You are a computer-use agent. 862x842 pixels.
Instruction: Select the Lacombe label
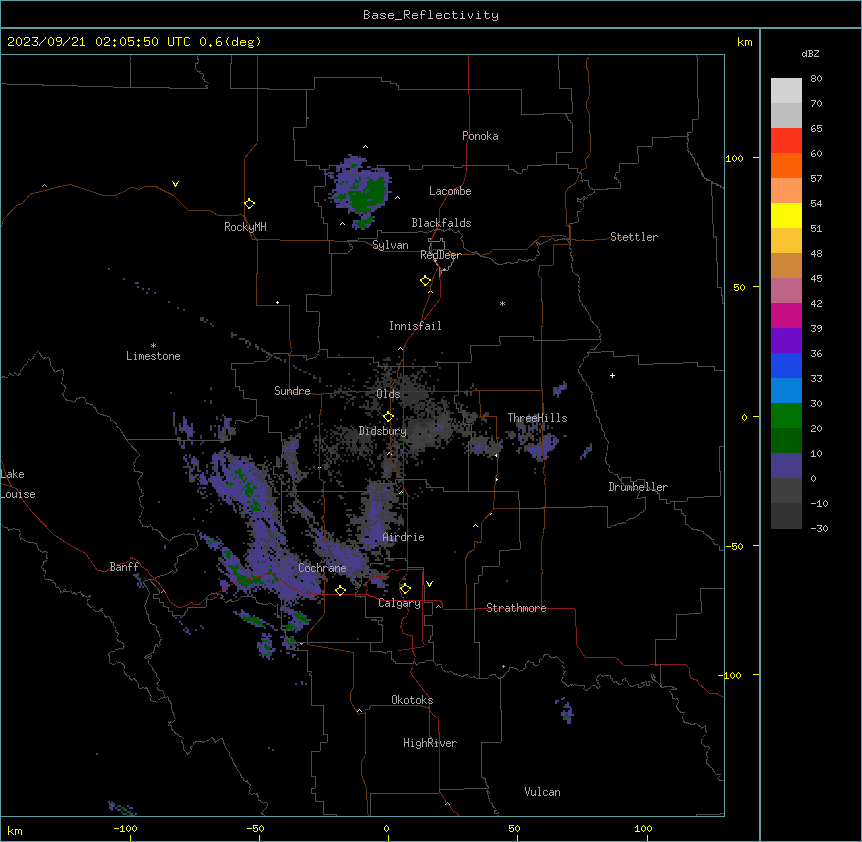[450, 191]
